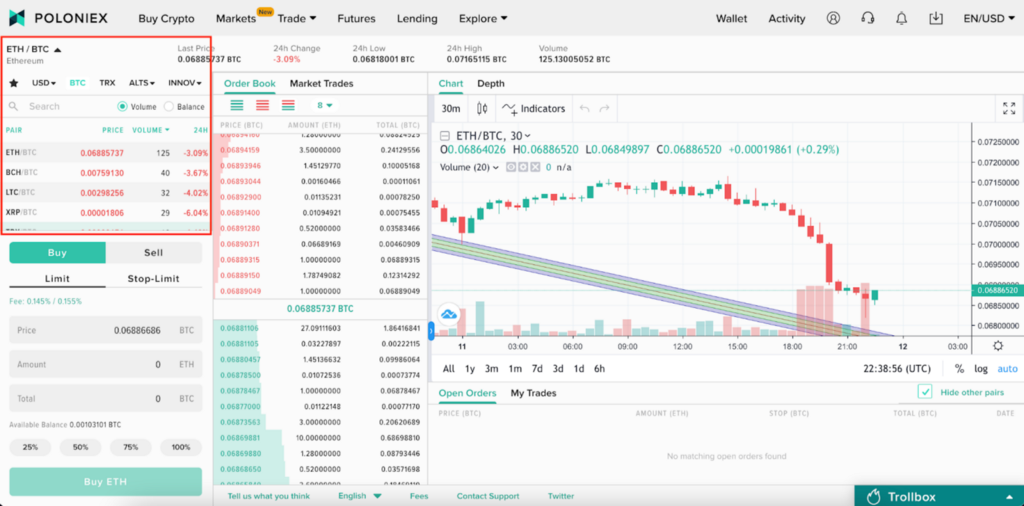This screenshot has height=506, width=1024.
Task: Redo the chart action
Action: point(605,108)
